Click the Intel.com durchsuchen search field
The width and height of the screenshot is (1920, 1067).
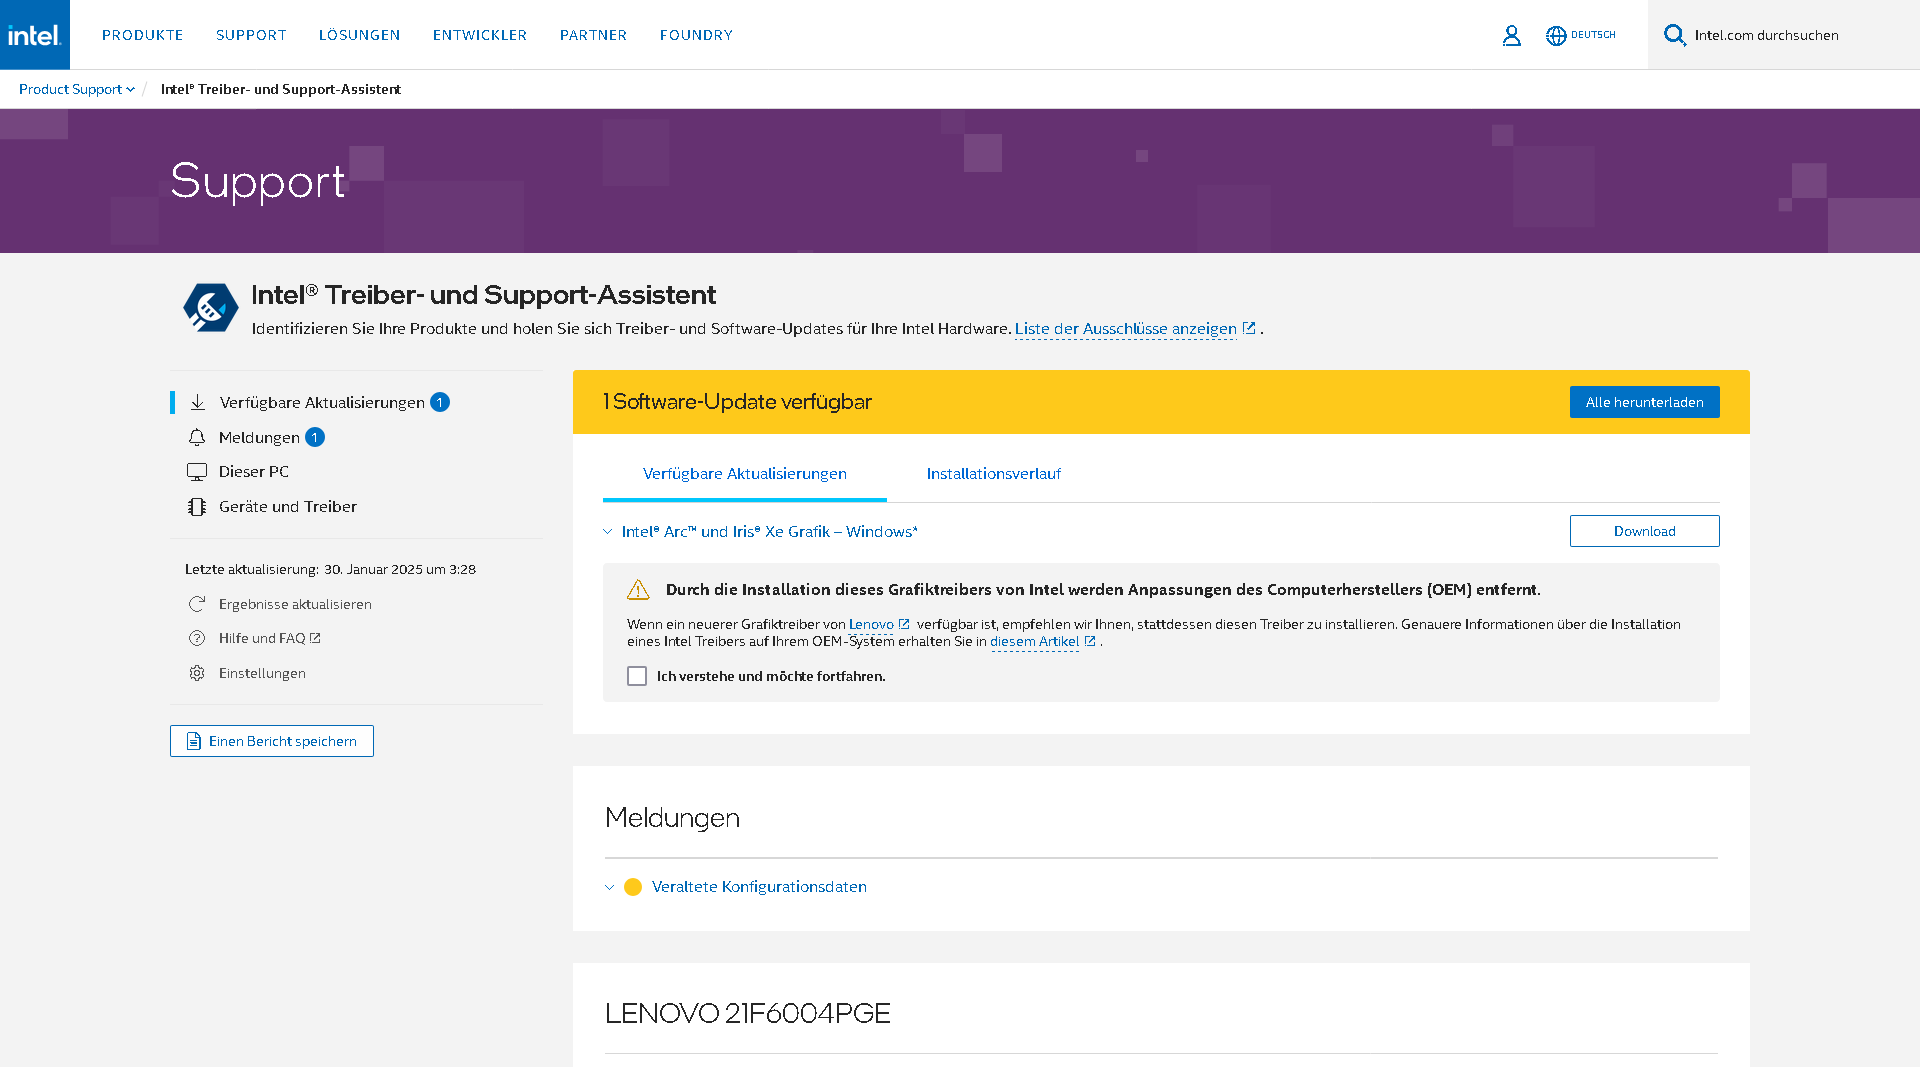click(x=1784, y=35)
